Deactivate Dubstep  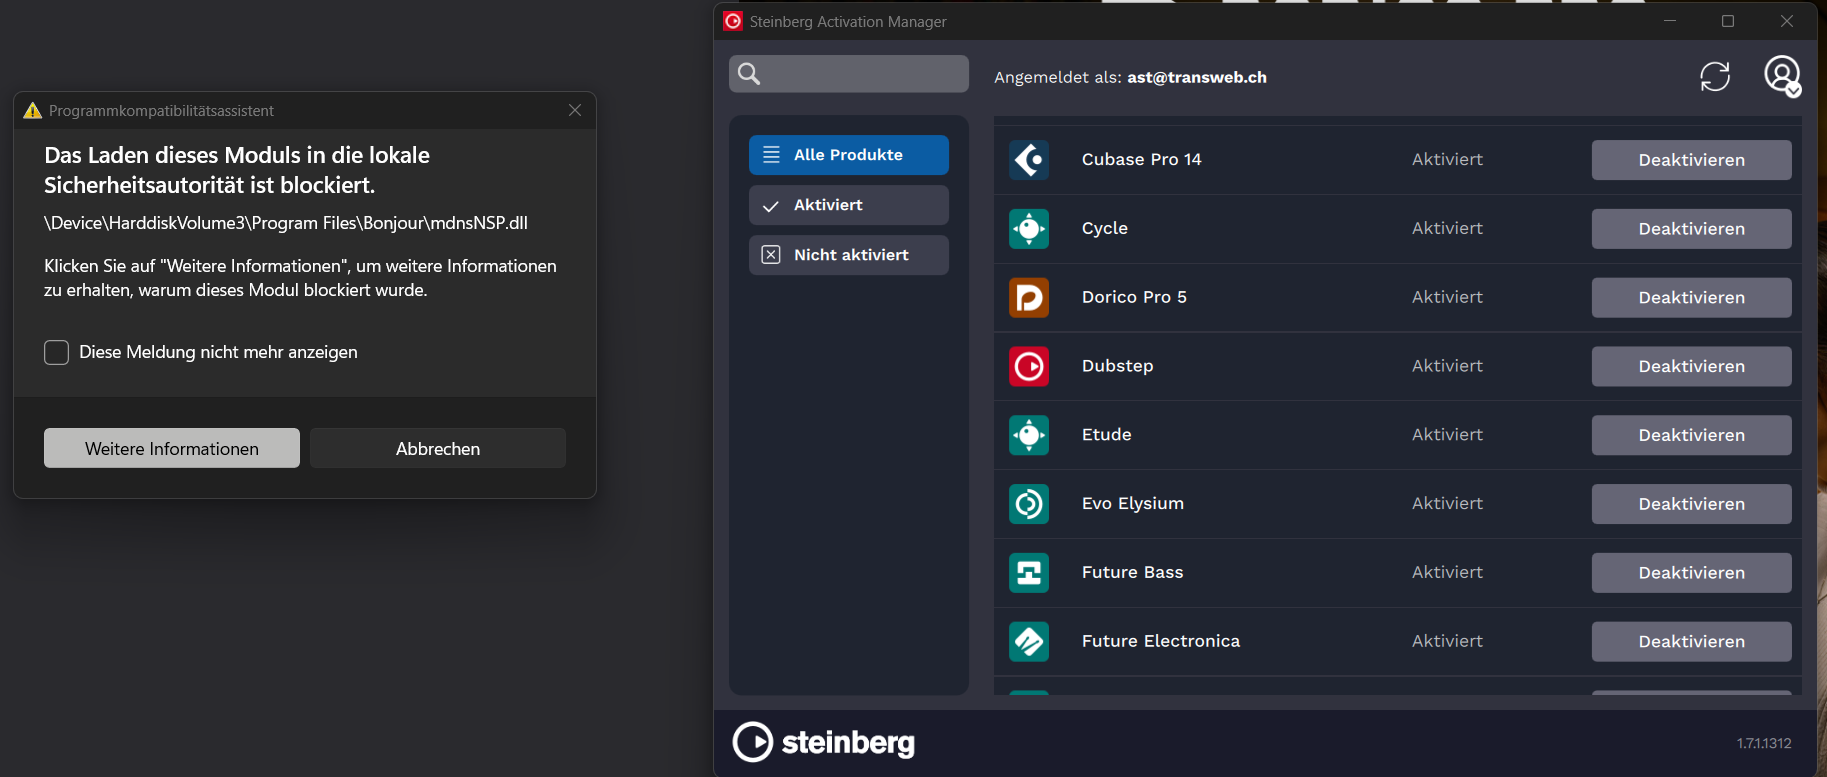pyautogui.click(x=1692, y=367)
